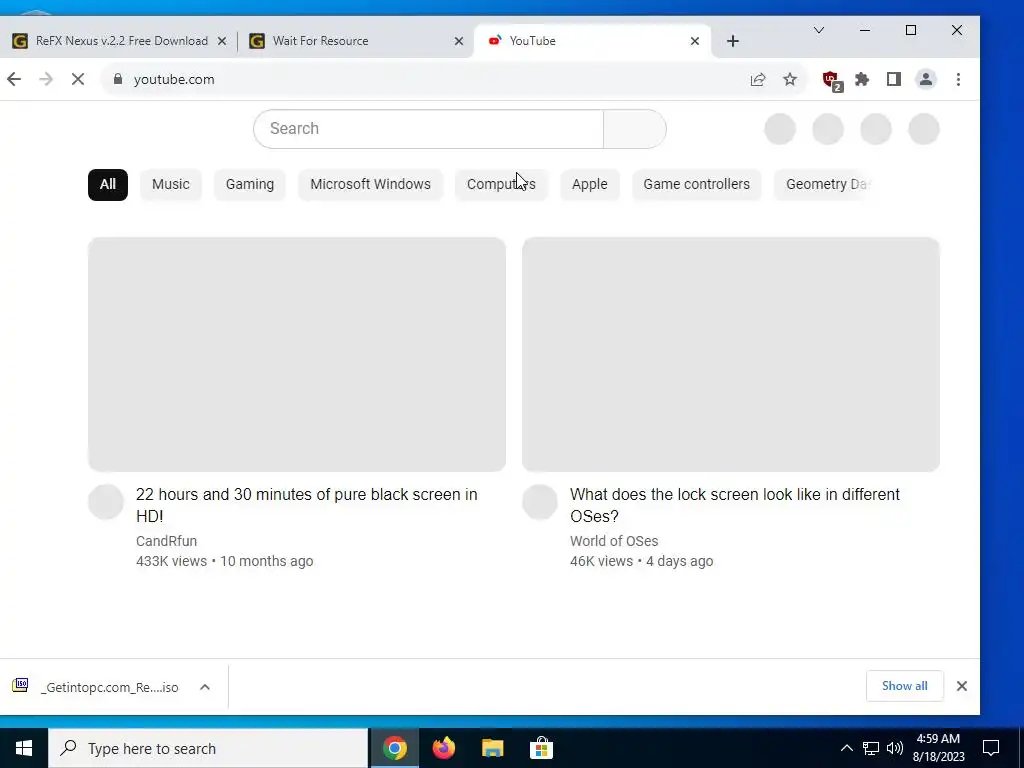The height and width of the screenshot is (768, 1024).
Task: Click the padlock site info icon
Action: (118, 79)
